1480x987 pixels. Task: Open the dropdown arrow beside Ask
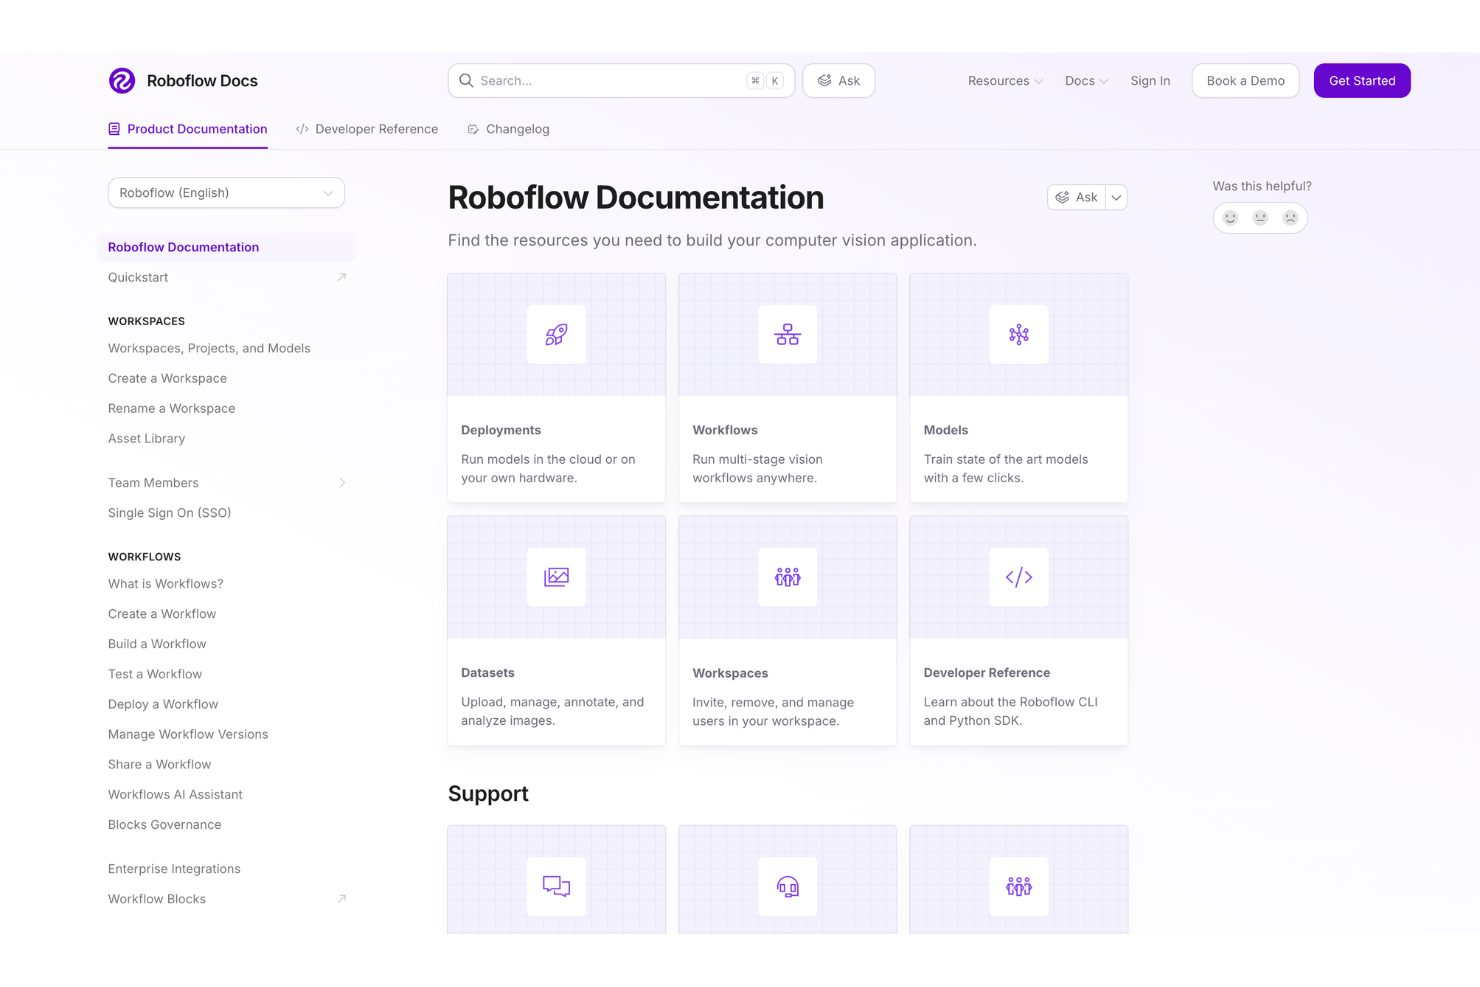(1116, 197)
